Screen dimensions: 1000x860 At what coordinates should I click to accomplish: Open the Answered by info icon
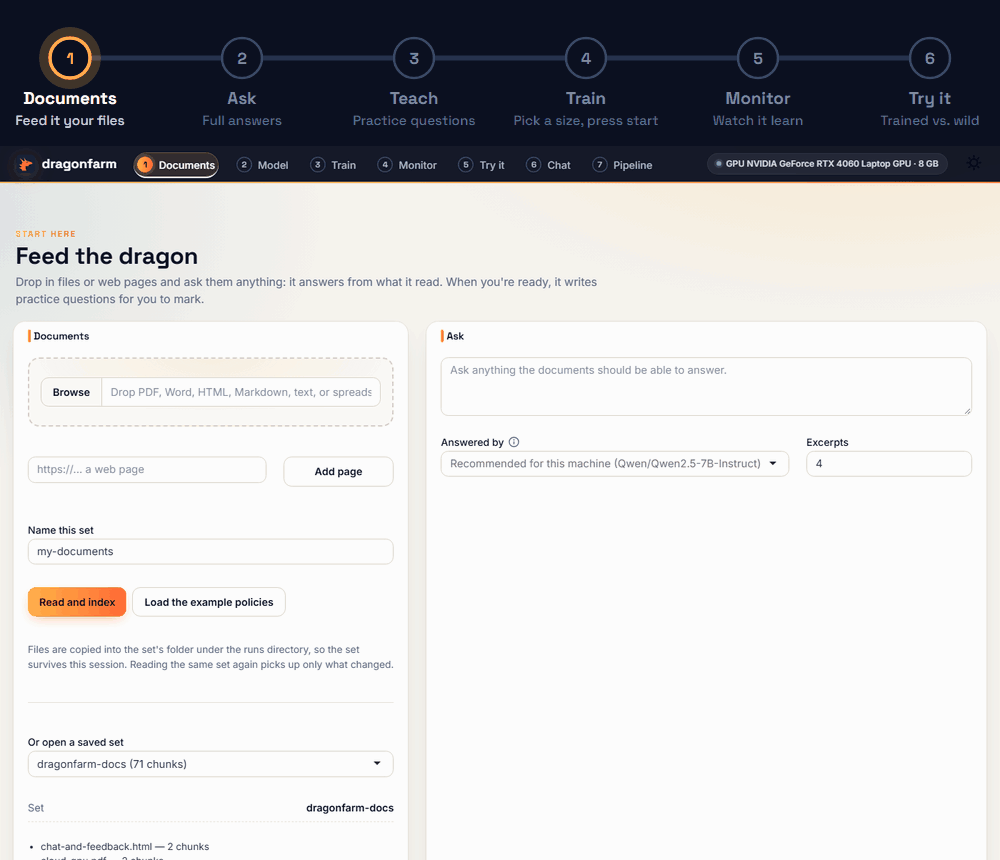[x=514, y=442]
